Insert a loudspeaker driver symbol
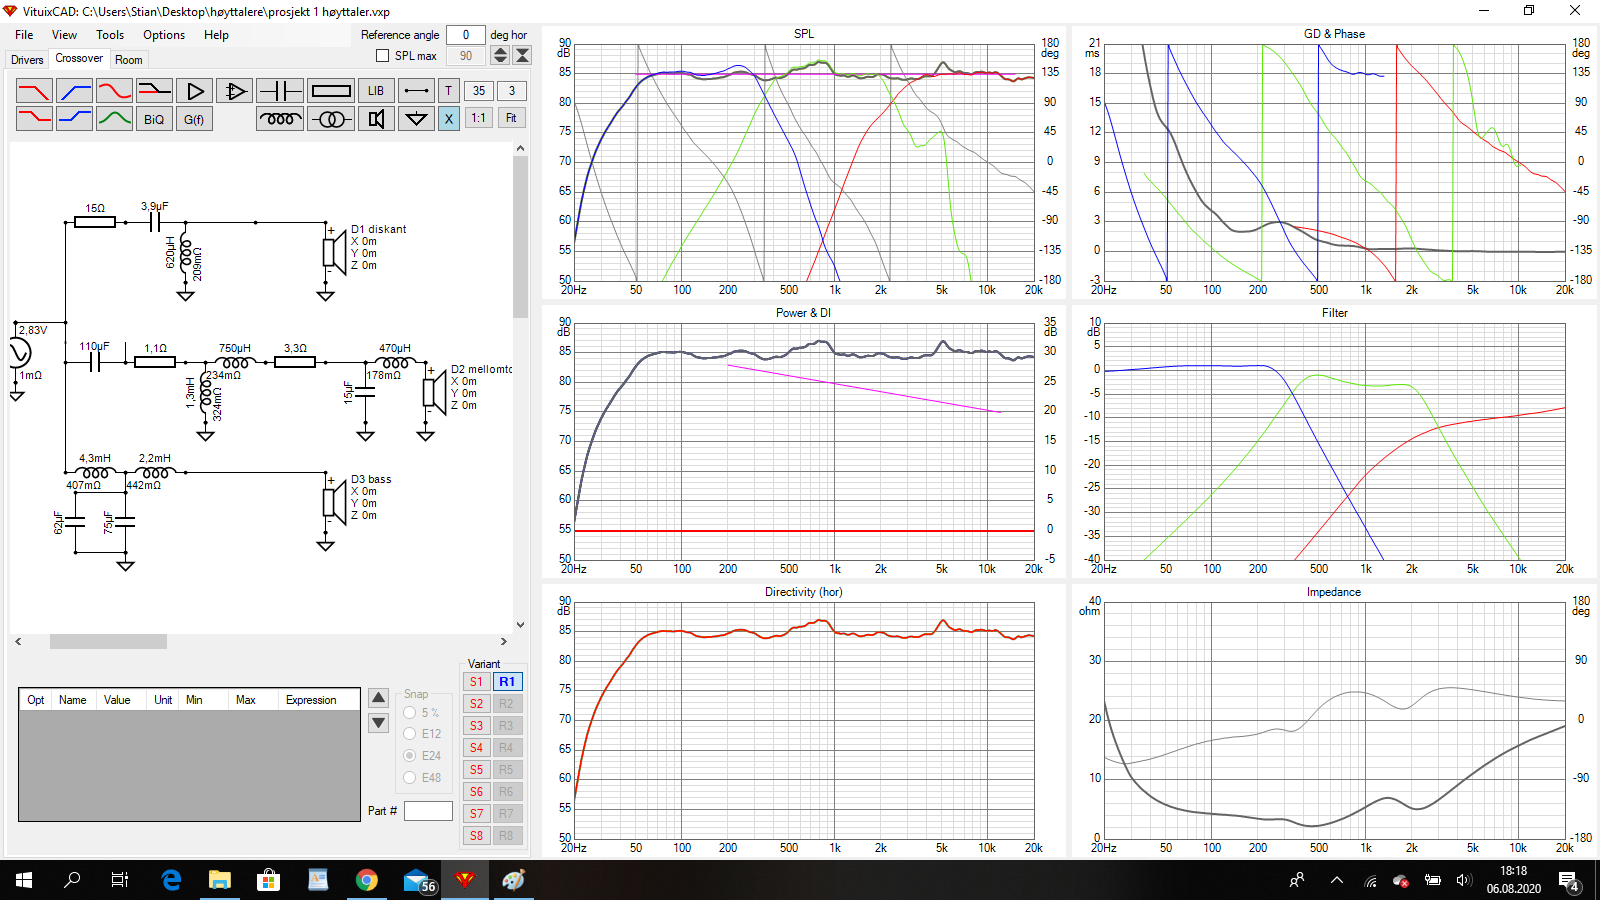This screenshot has width=1600, height=900. tap(376, 119)
